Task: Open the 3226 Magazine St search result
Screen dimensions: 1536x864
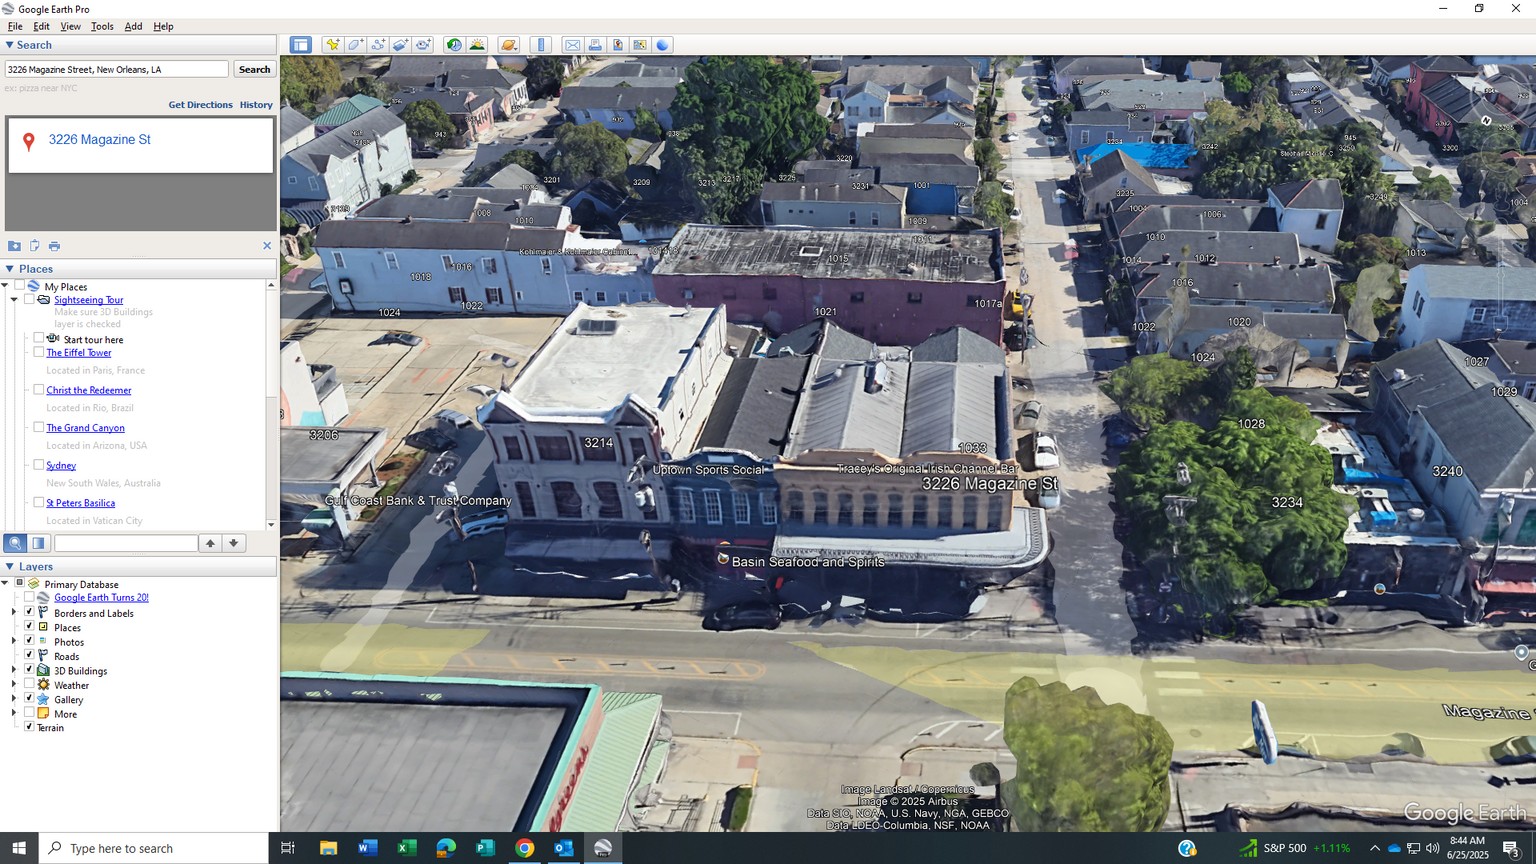Action: (100, 140)
